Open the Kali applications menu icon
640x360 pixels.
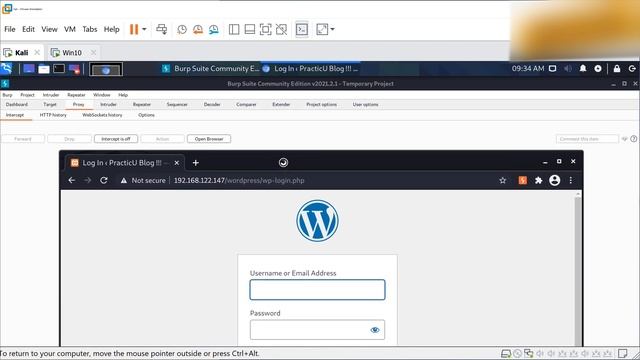[7, 69]
